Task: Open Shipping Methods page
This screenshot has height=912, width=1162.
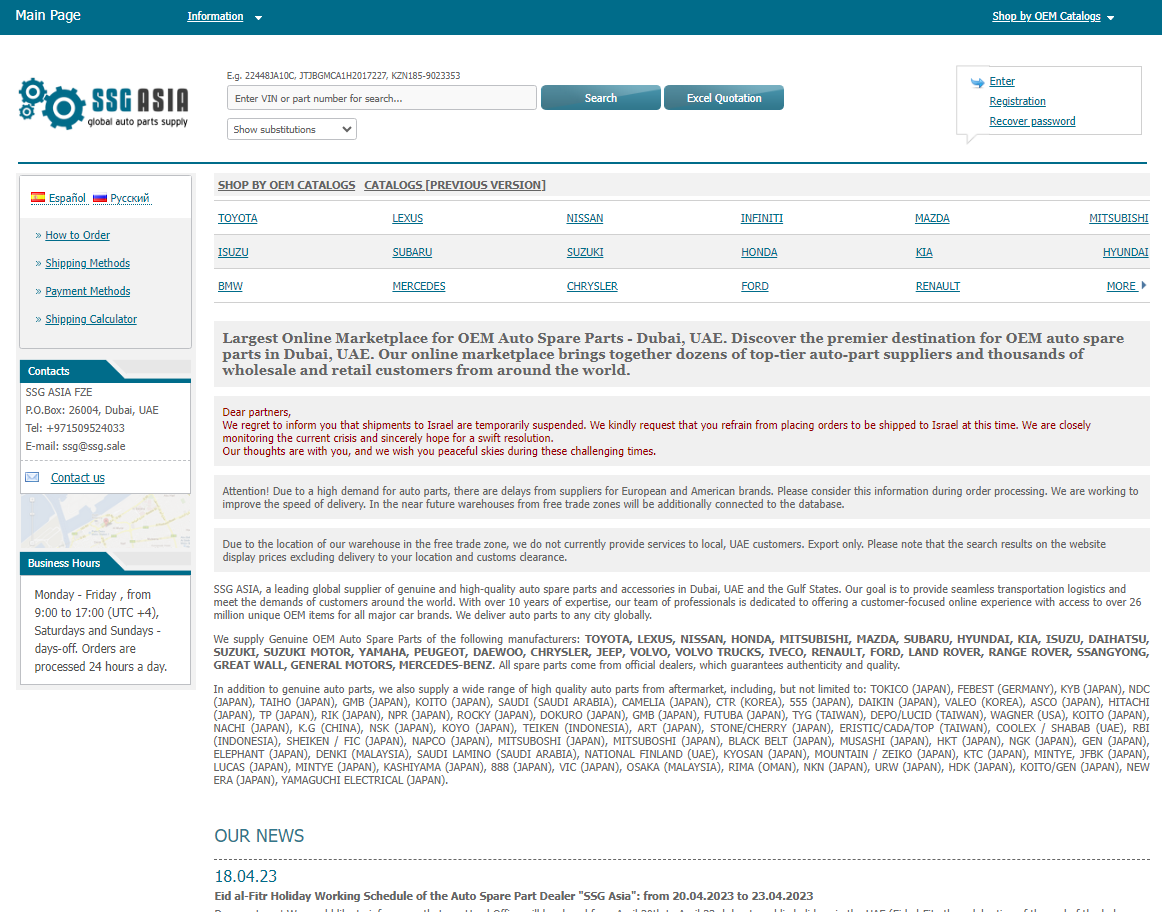Action: click(87, 263)
